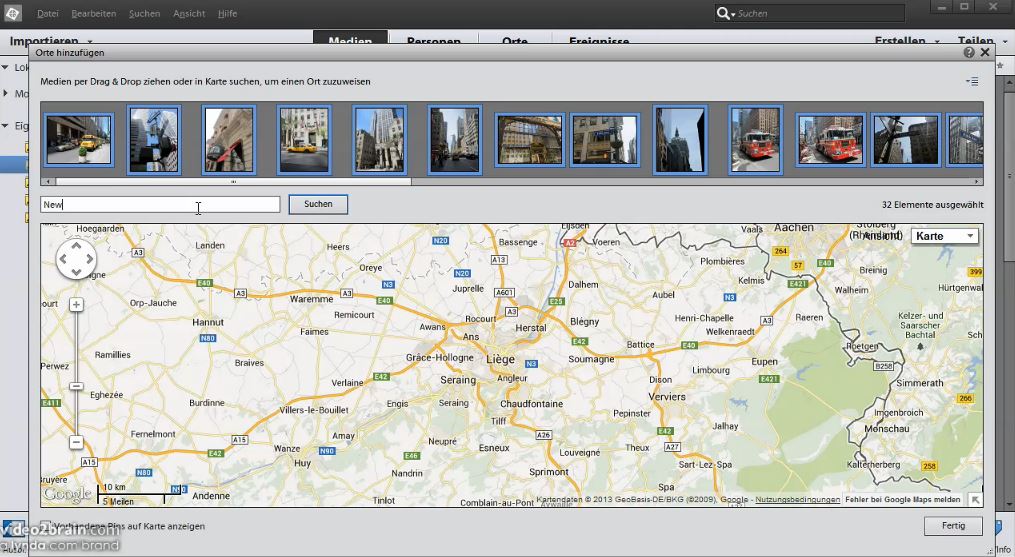Click the Suchen button beside location field
Viewport: 1015px width, 557px height.
pyautogui.click(x=318, y=204)
